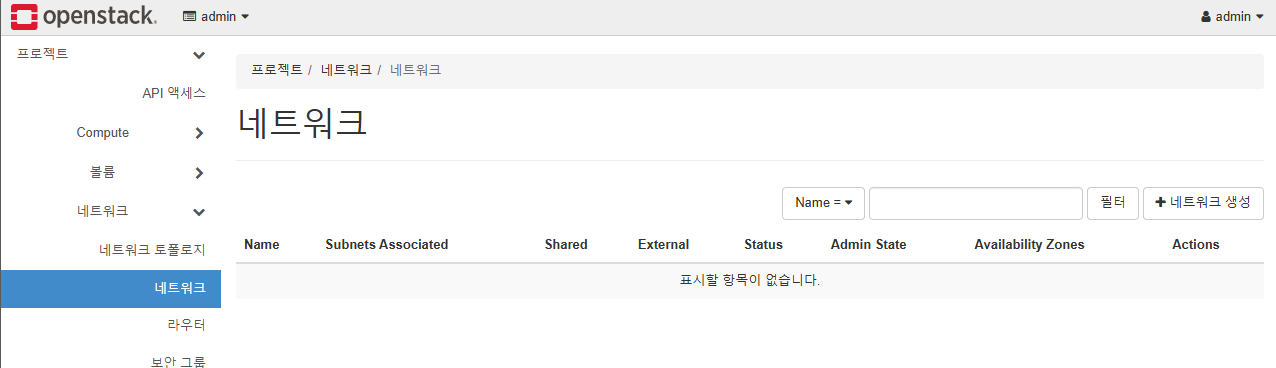Screen dimensions: 1276x368
Task: Click the Admin State column header
Action: (x=868, y=244)
